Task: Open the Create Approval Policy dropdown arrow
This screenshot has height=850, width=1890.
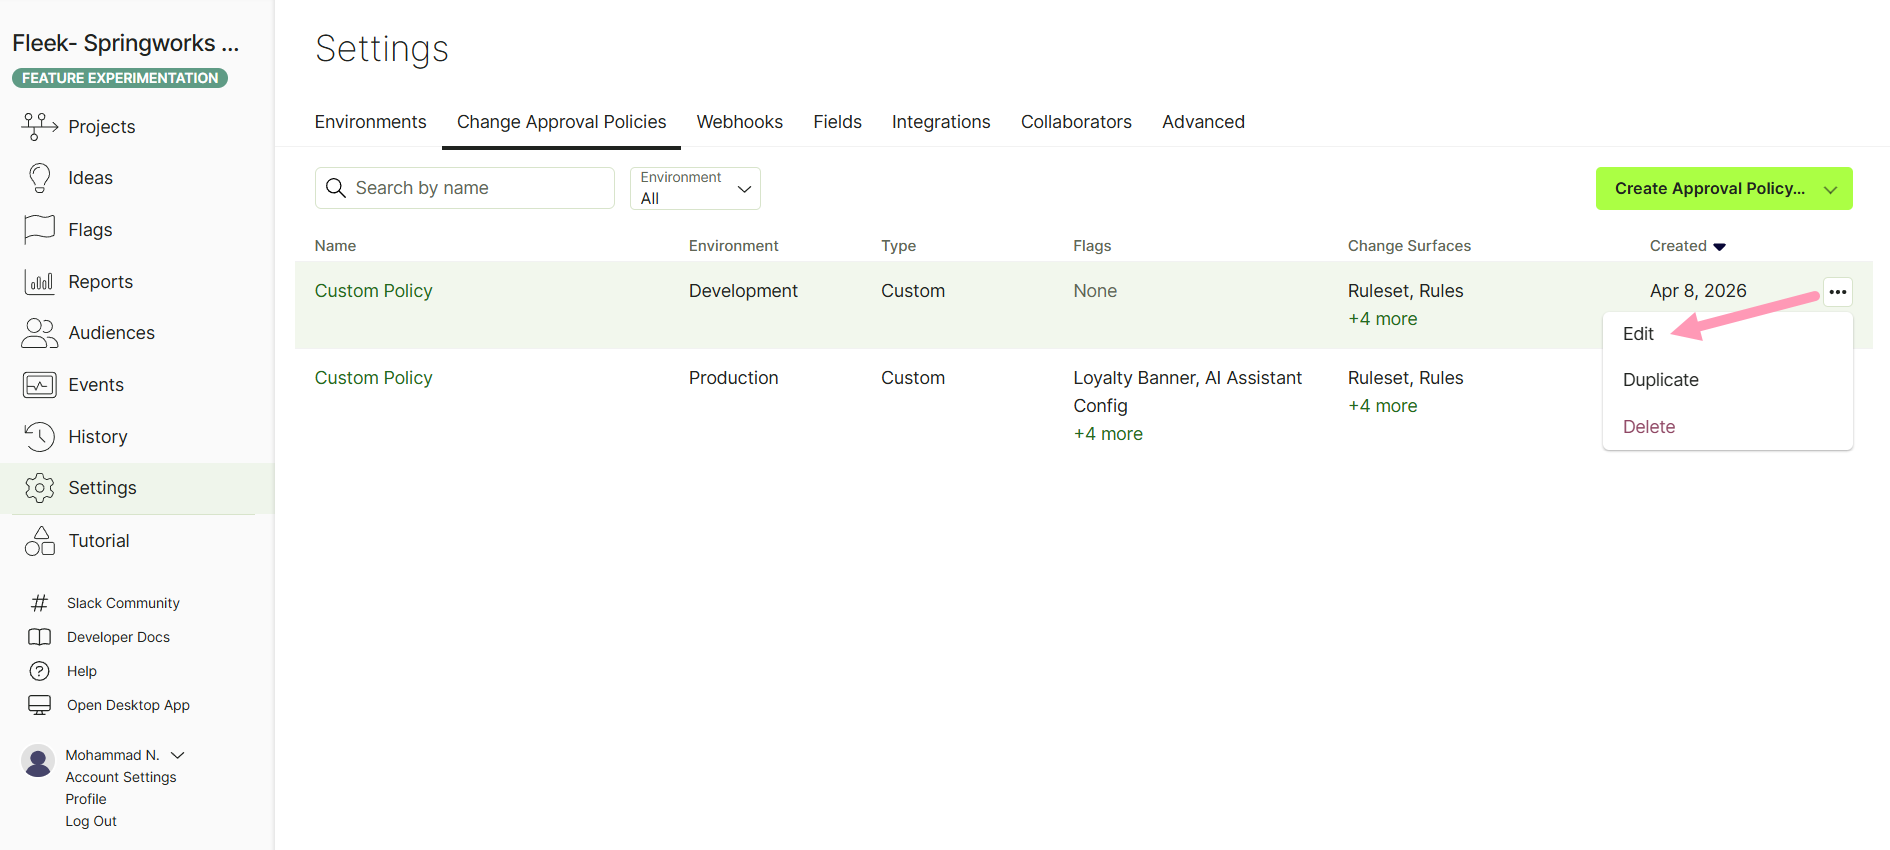Action: click(1831, 189)
